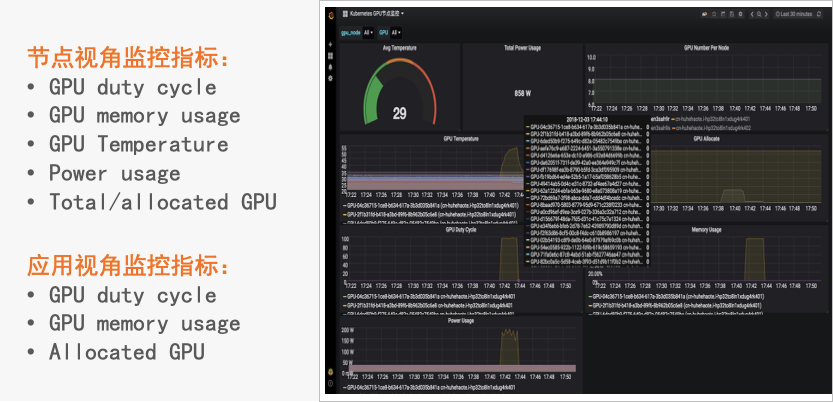Open the Avg Temperature panel title menu
833x402 pixels.
tap(400, 48)
